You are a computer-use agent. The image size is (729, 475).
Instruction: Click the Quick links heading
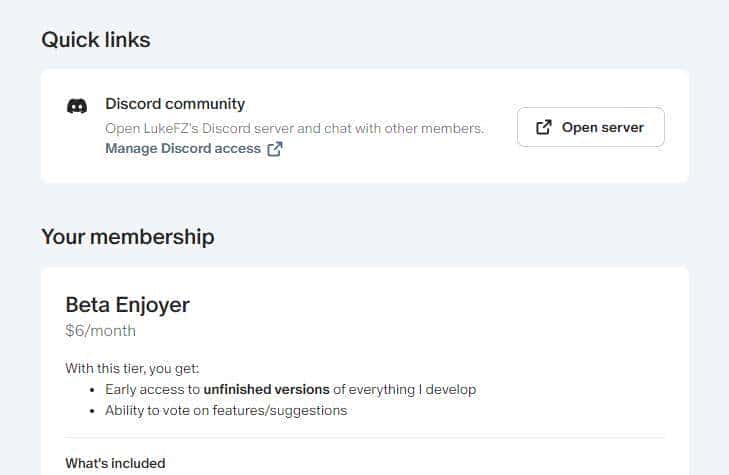click(96, 40)
